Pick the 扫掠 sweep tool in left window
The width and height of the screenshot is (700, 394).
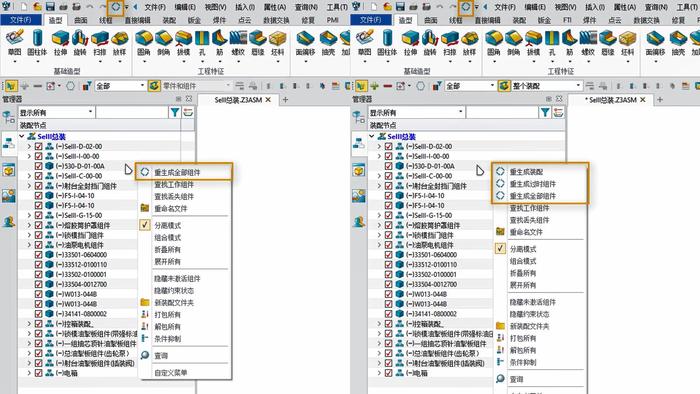100,43
